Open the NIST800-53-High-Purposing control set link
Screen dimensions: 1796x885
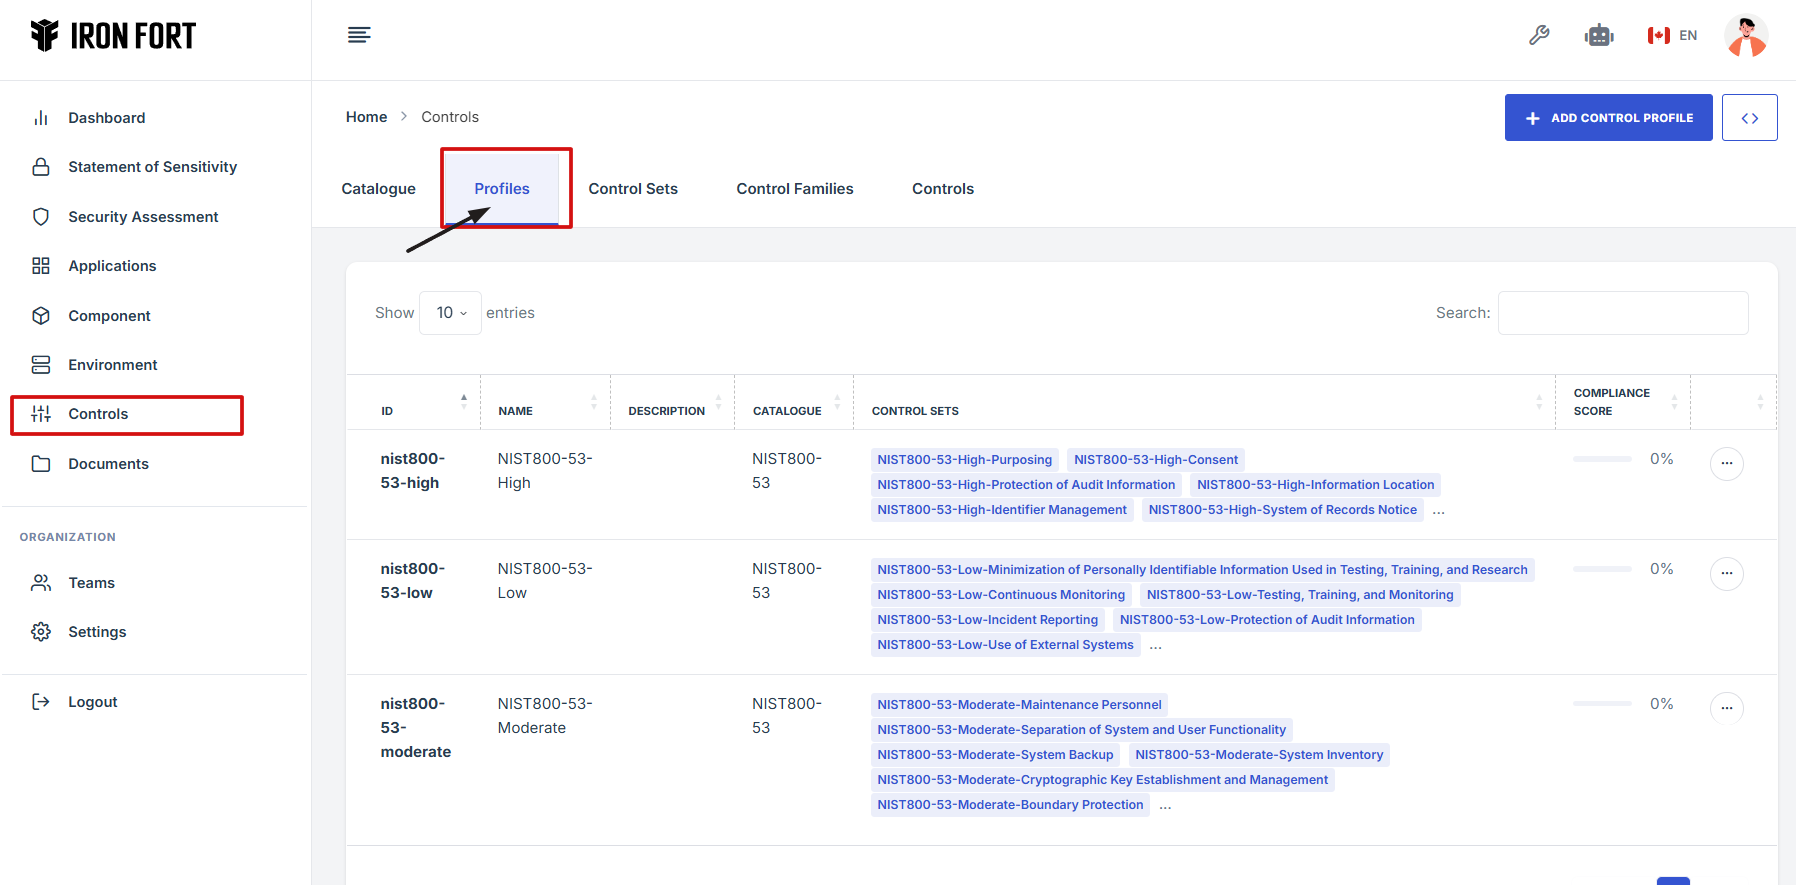pyautogui.click(x=964, y=460)
